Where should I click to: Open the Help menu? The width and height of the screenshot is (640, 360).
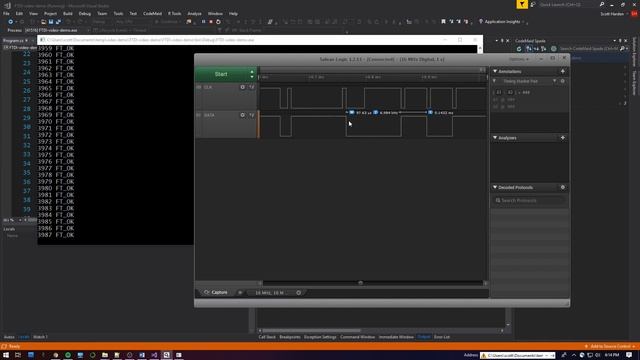[x=233, y=14]
